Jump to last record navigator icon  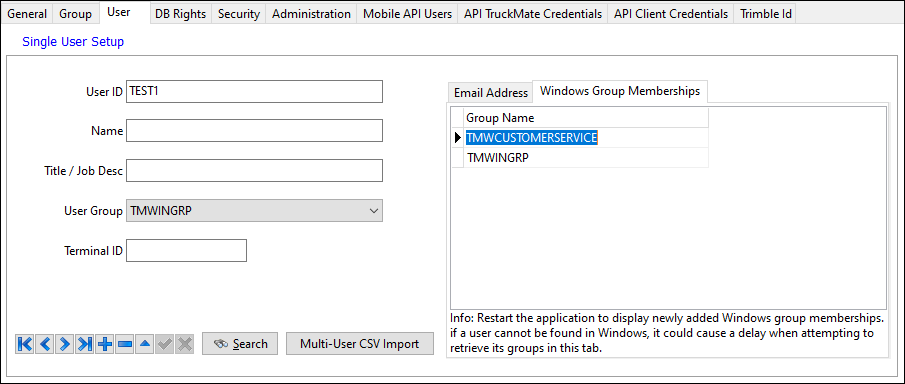click(x=85, y=344)
